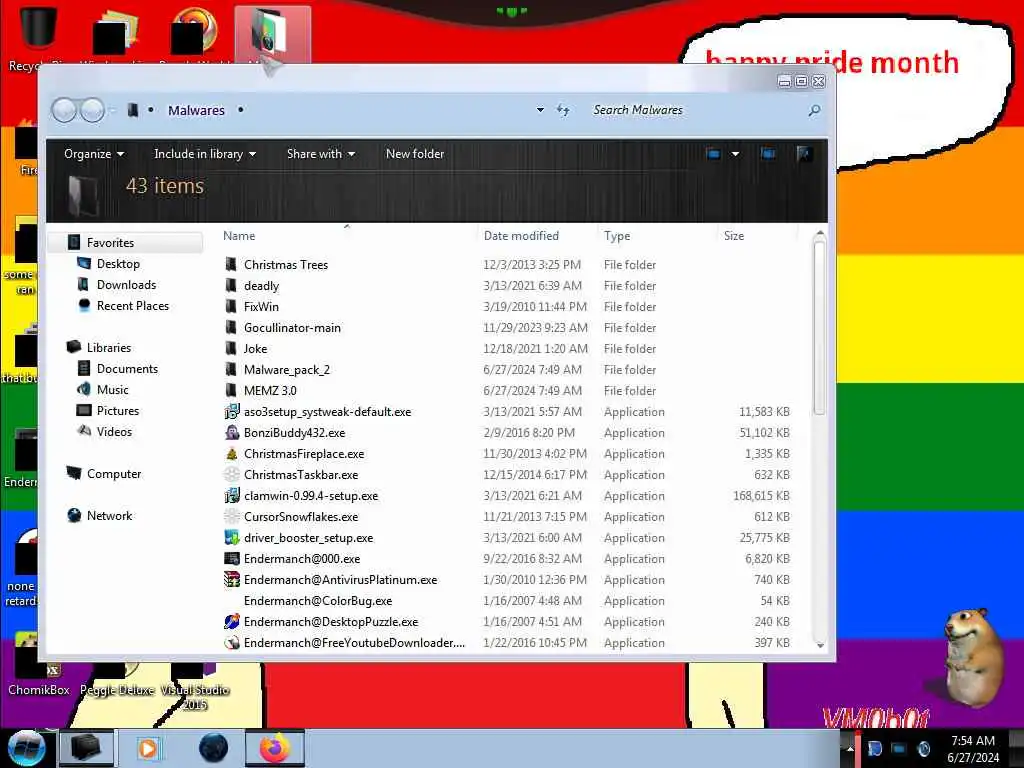Toggle the preview pane icon
Image resolution: width=1024 pixels, height=768 pixels.
(x=768, y=154)
